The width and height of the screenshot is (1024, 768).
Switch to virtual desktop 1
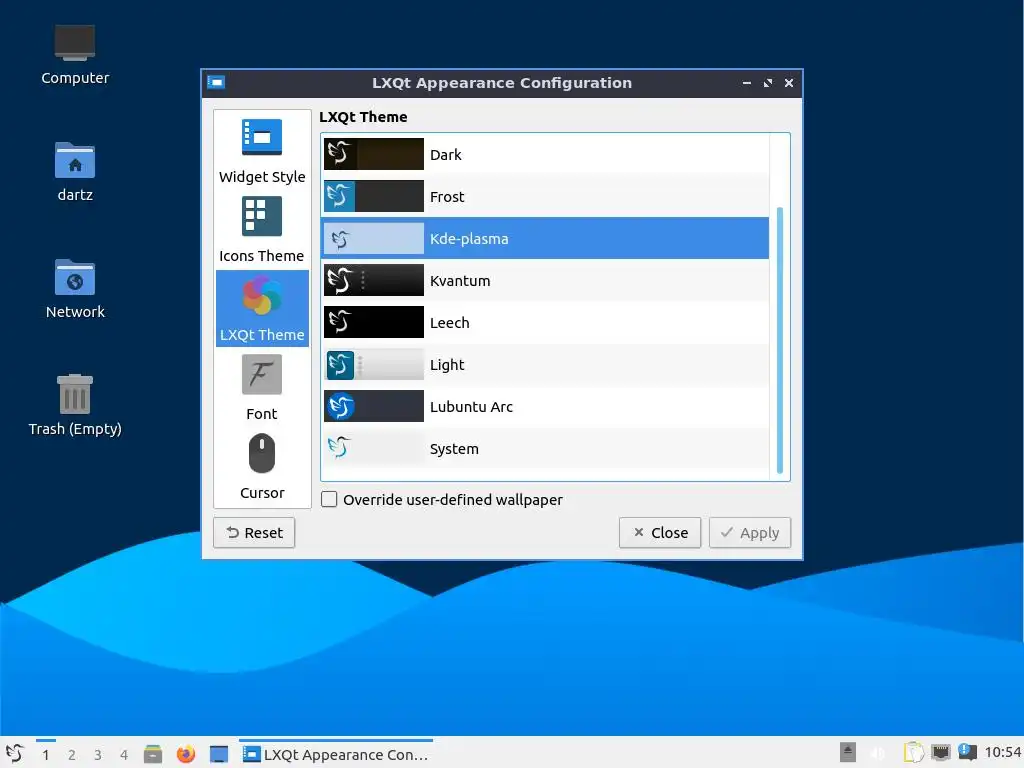coord(46,754)
